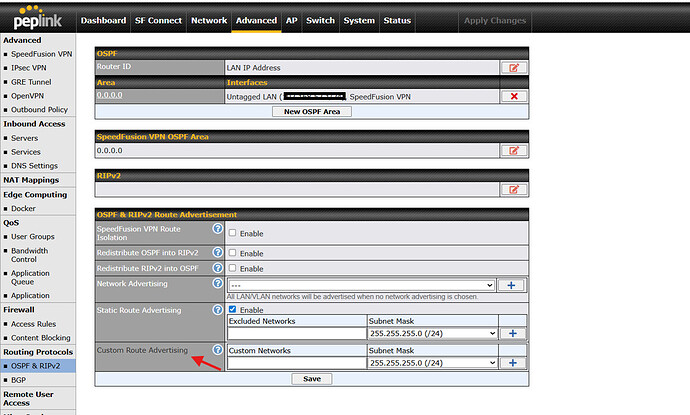Go to Outbound Policy
The height and width of the screenshot is (415, 690).
(39, 109)
